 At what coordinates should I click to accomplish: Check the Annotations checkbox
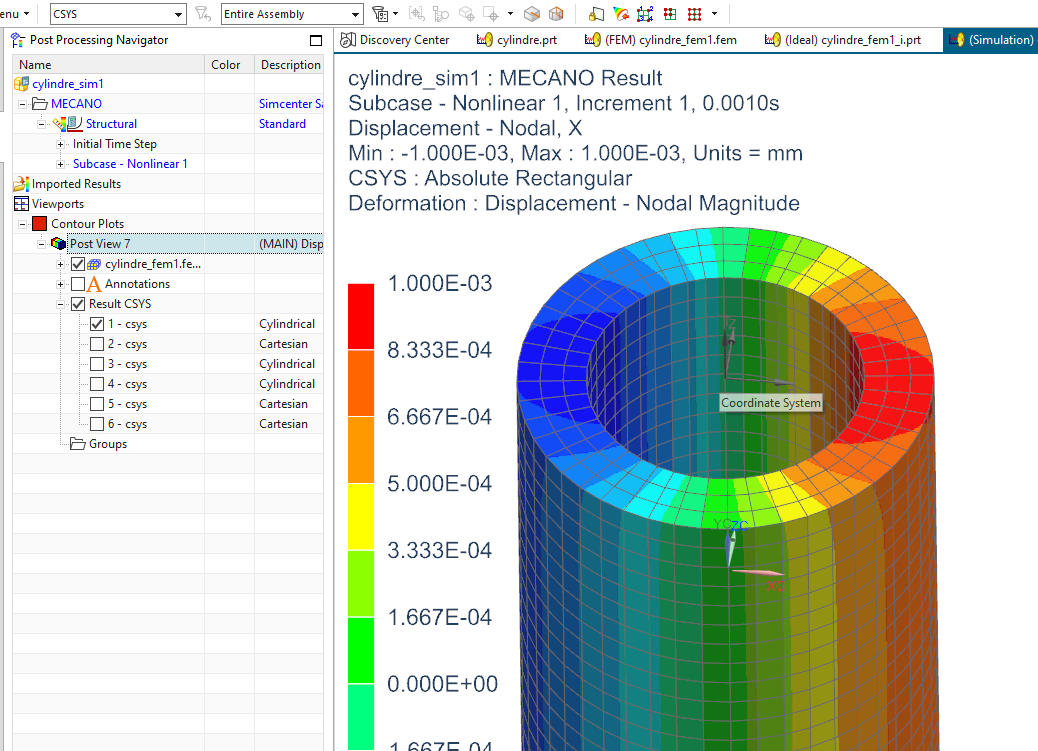(76, 283)
